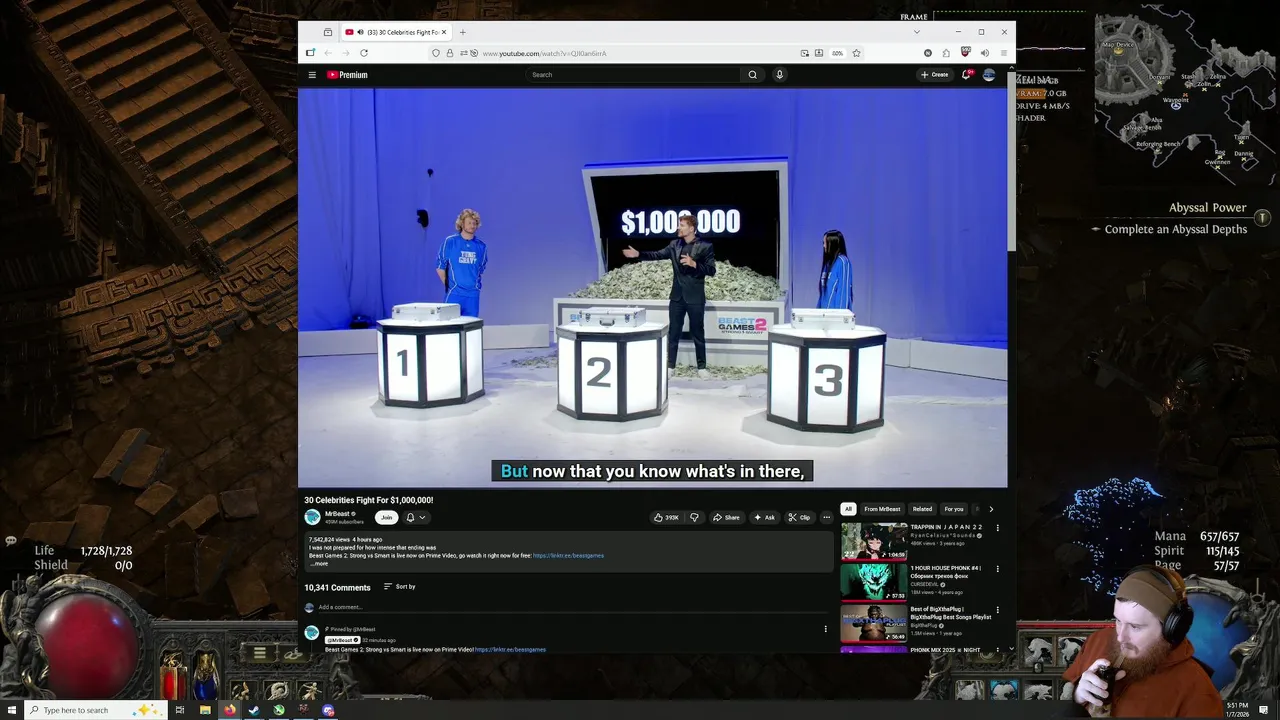The width and height of the screenshot is (1280, 720).
Task: Click the Ask button
Action: 764,517
